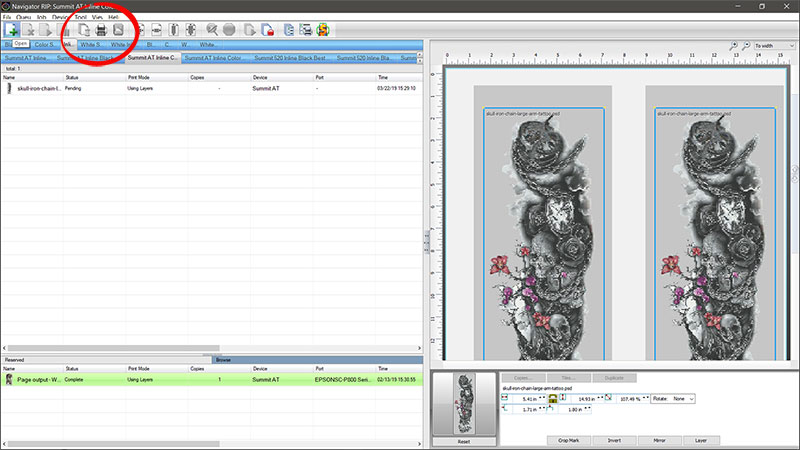This screenshot has width=800, height=450.
Task: Click the printer queue toolbar icon
Action: pyautogui.click(x=306, y=30)
